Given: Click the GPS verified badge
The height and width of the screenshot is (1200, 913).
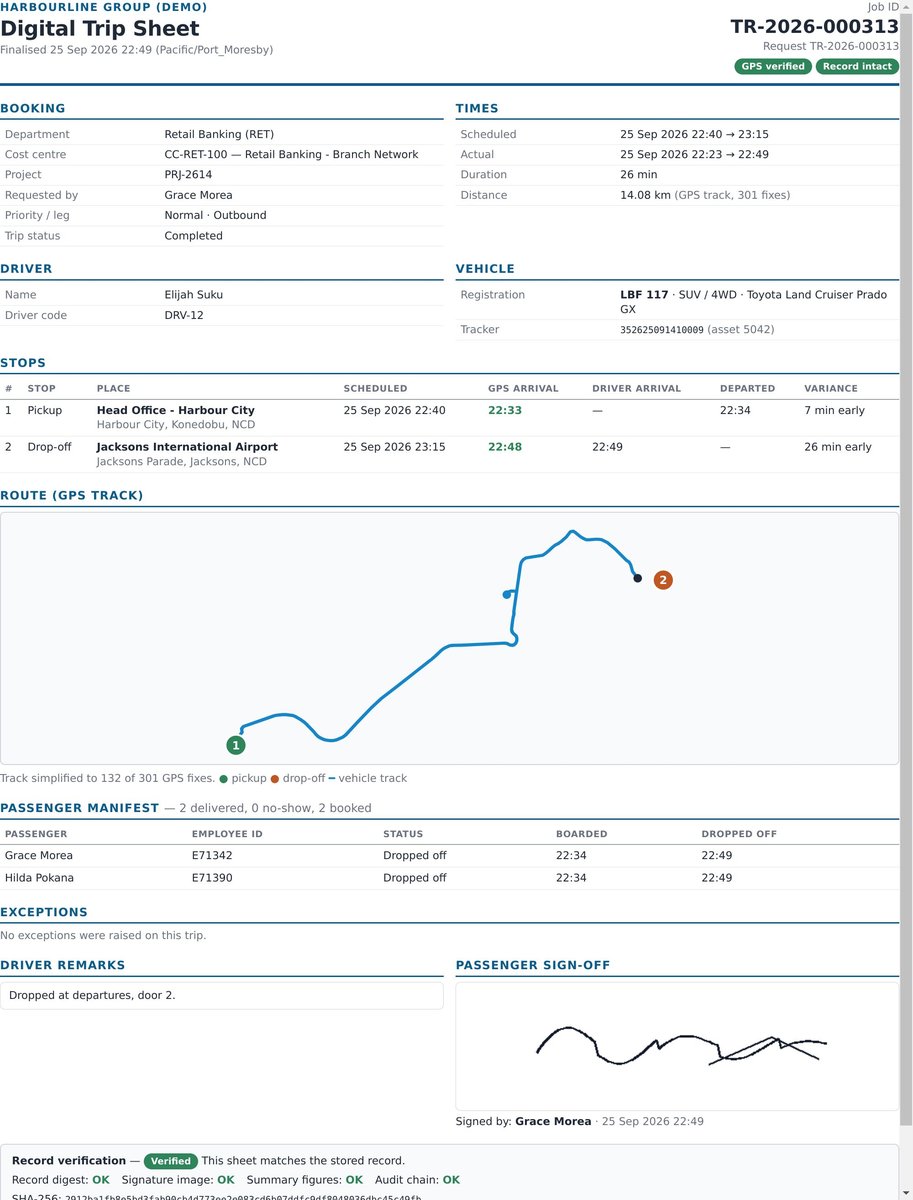Looking at the screenshot, I should coord(772,67).
